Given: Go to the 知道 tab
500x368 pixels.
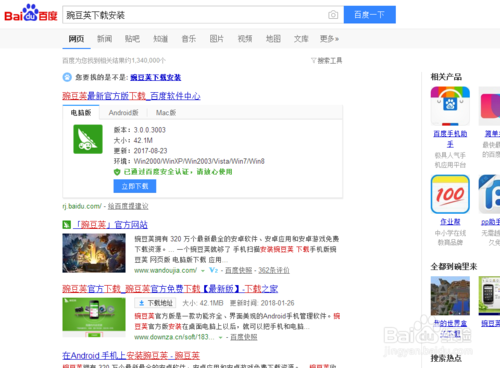Looking at the screenshot, I should (160, 39).
